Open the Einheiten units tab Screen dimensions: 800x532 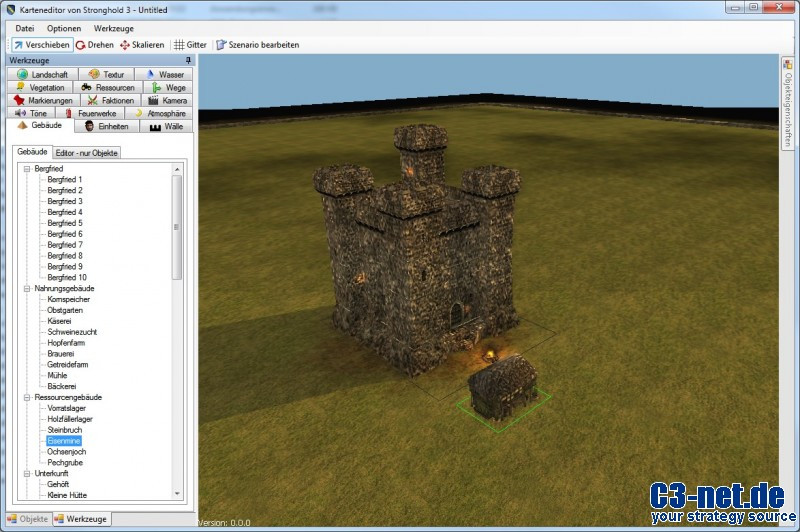107,126
